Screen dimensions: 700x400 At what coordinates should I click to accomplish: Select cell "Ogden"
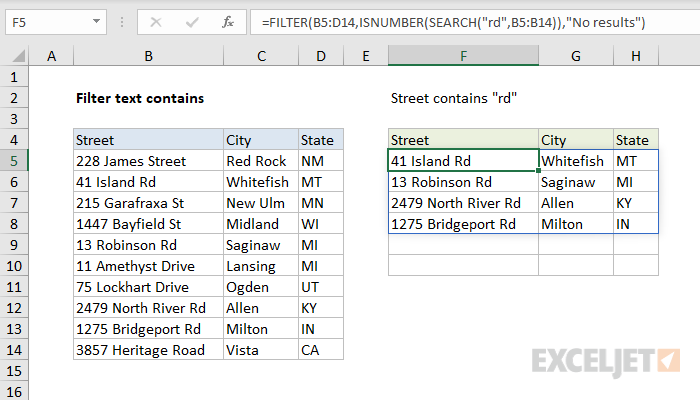coord(261,287)
